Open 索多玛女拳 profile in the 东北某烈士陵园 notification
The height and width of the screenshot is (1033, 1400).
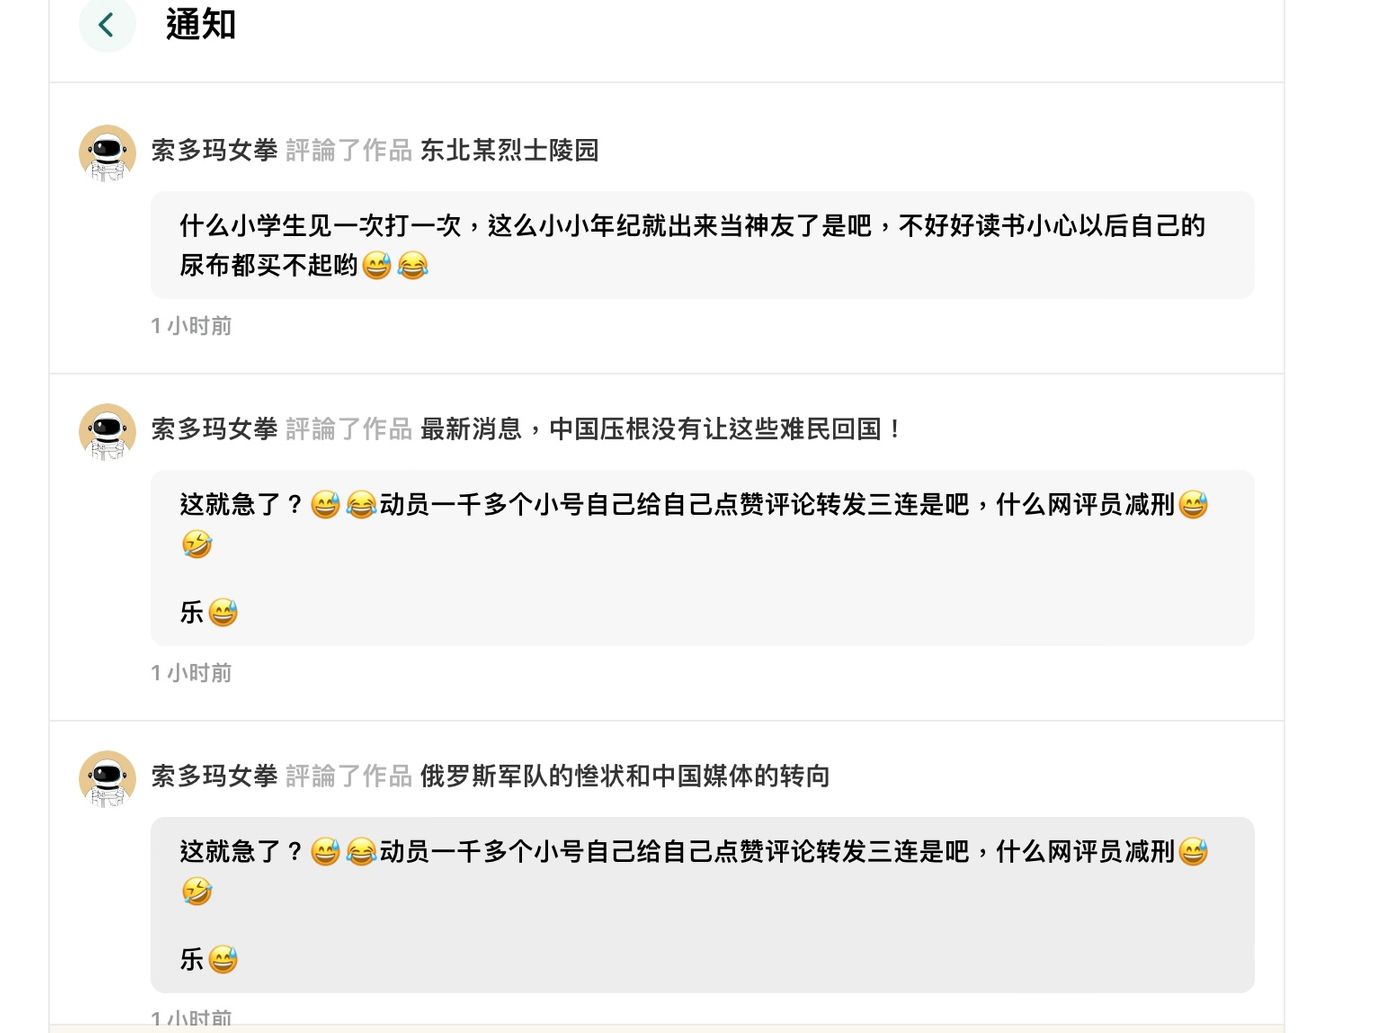[x=214, y=150]
